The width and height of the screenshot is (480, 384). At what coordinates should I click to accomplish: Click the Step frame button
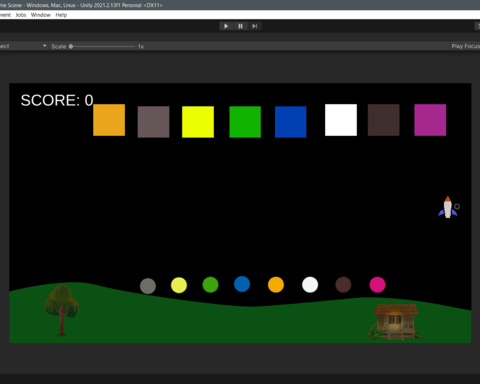(x=254, y=26)
